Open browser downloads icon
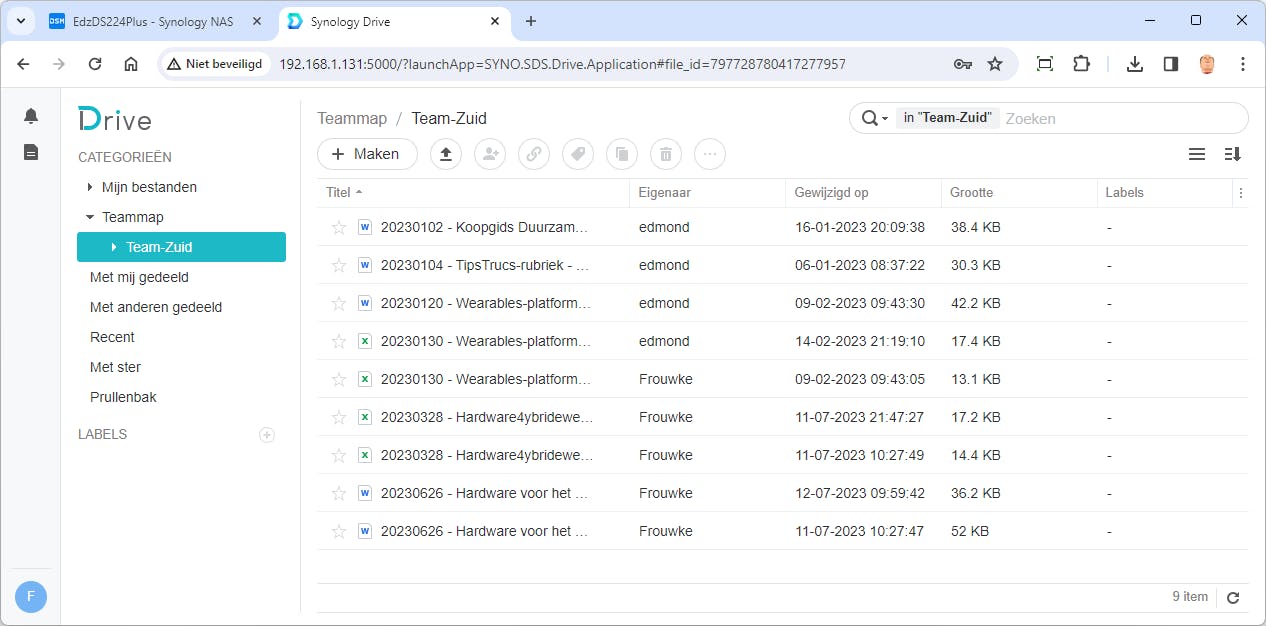This screenshot has height=626, width=1266. pyautogui.click(x=1134, y=64)
